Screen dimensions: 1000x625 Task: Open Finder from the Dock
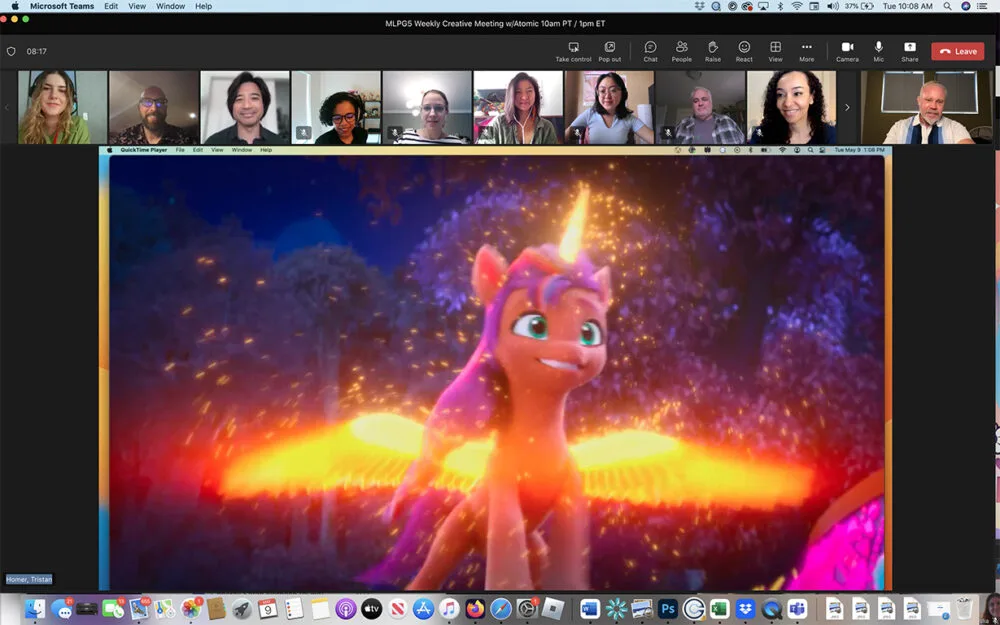[35, 609]
